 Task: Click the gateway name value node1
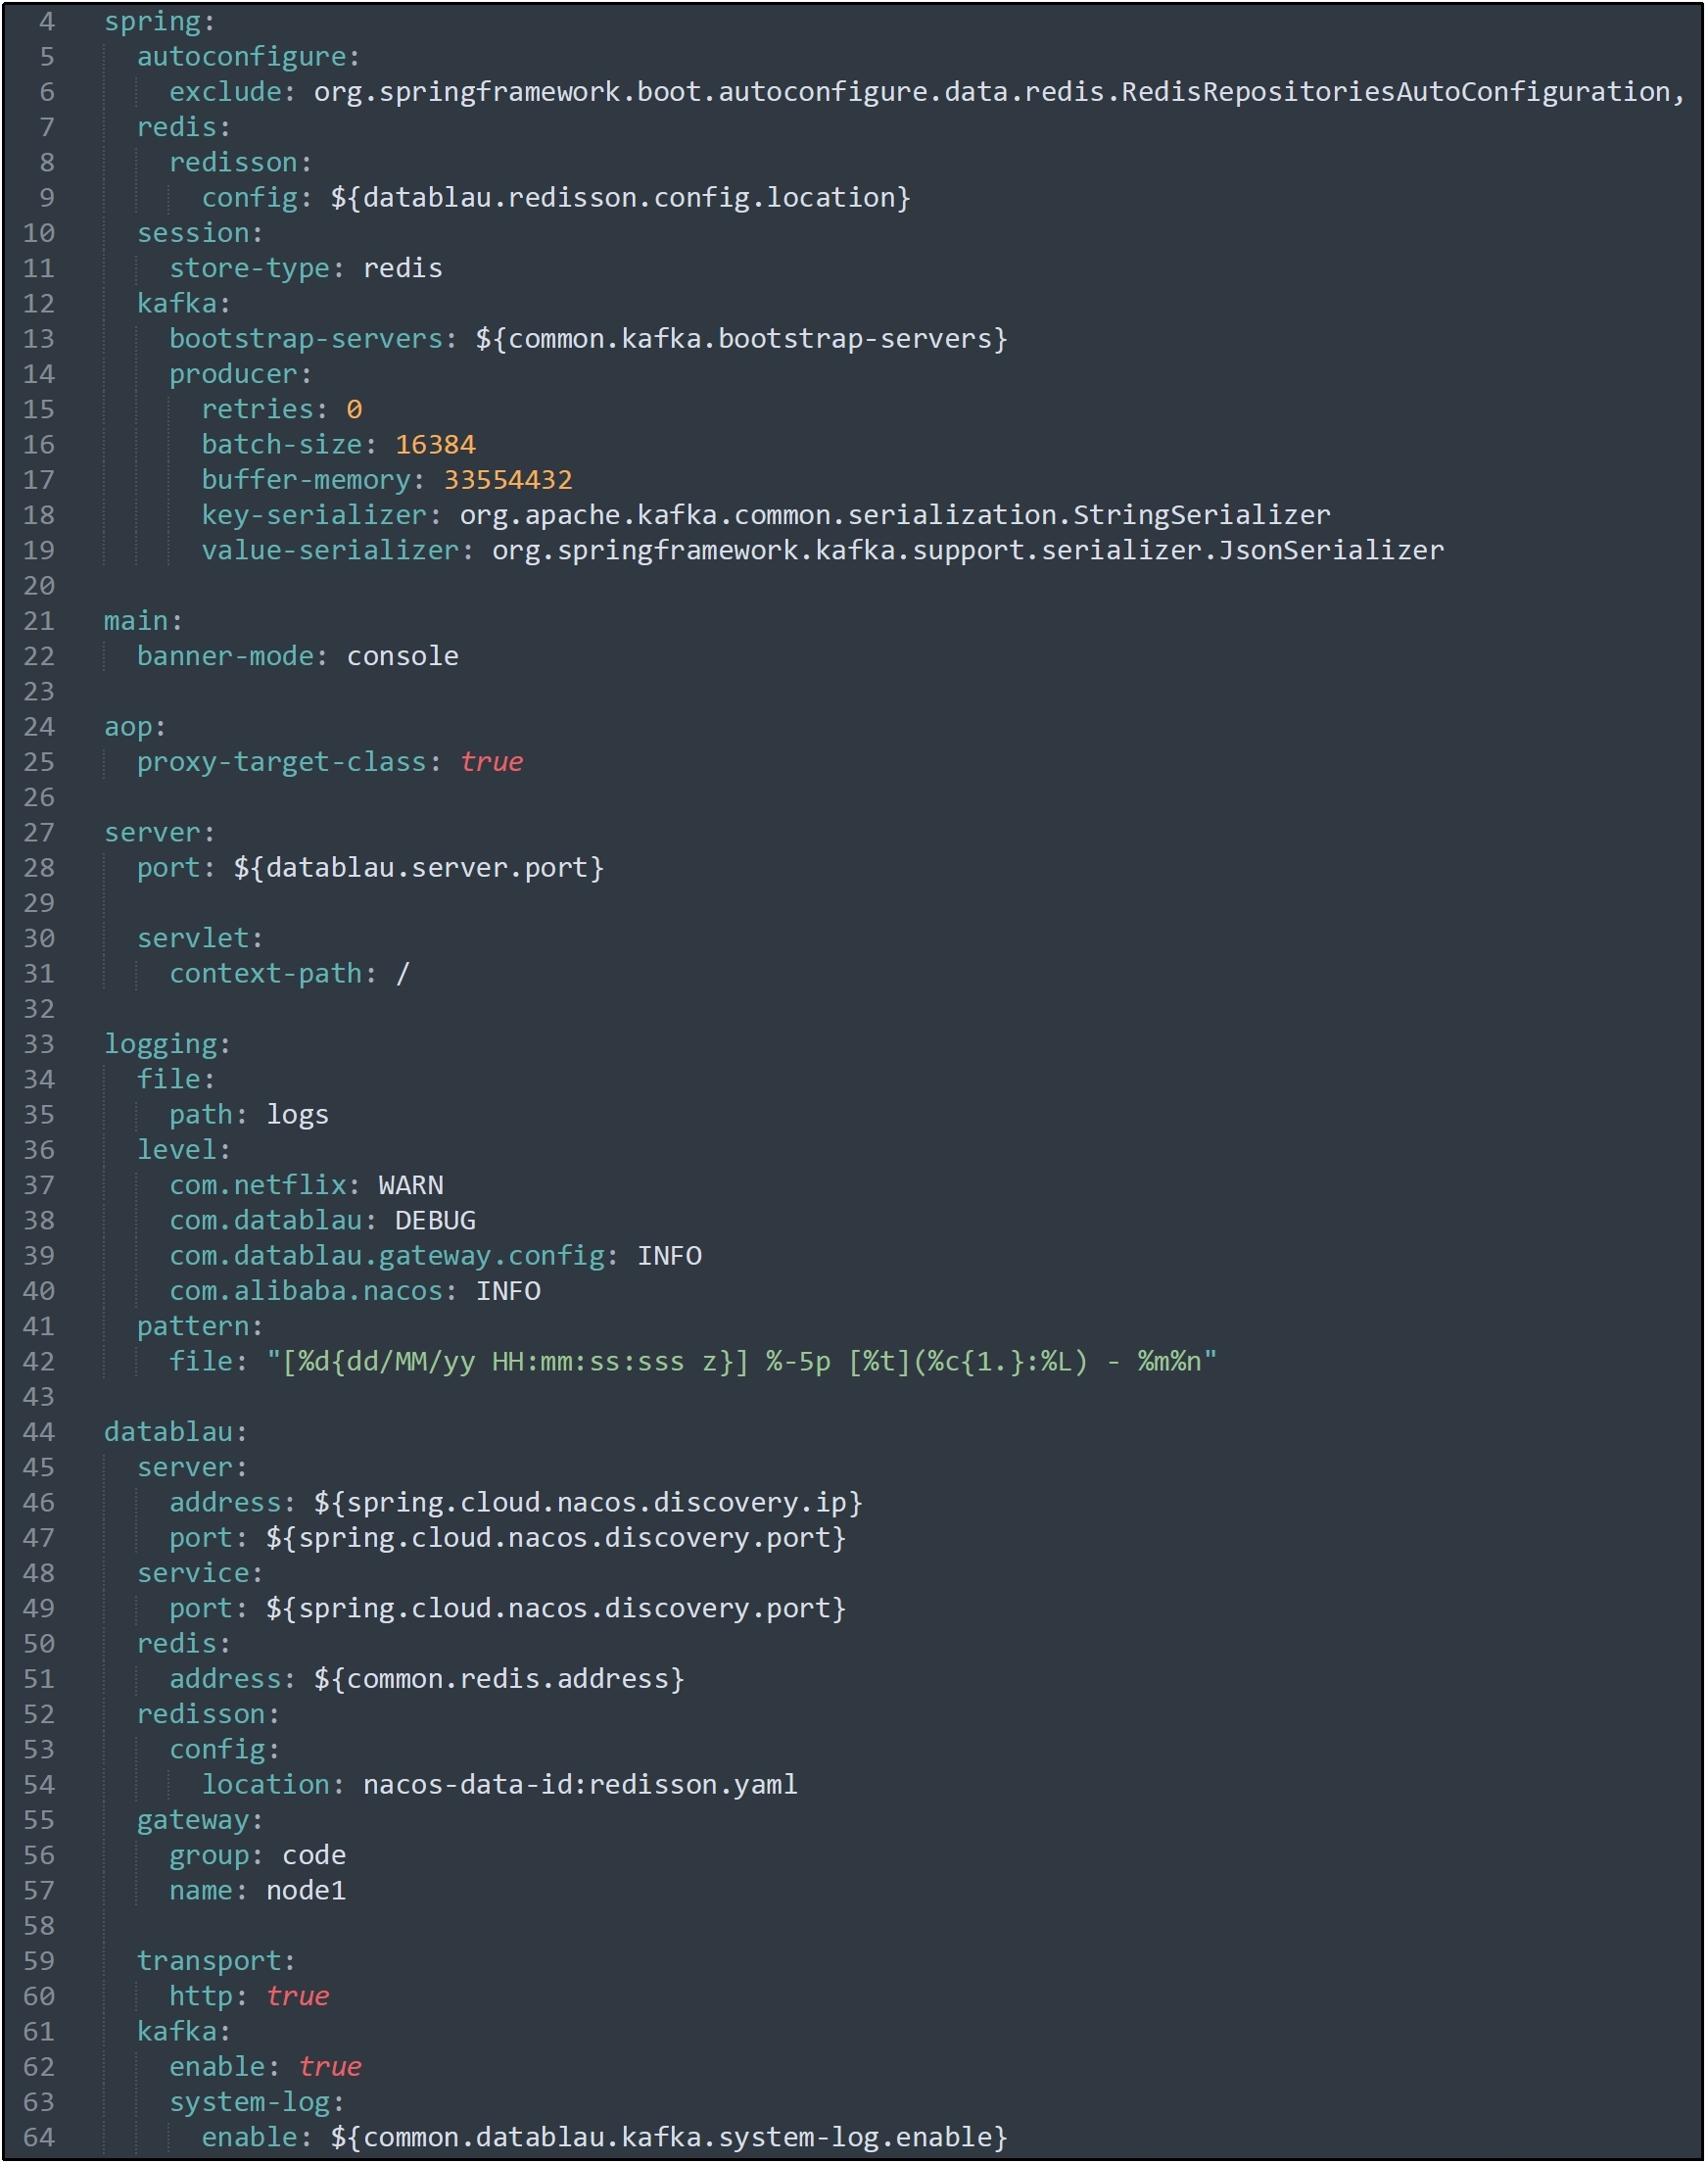pos(306,1891)
